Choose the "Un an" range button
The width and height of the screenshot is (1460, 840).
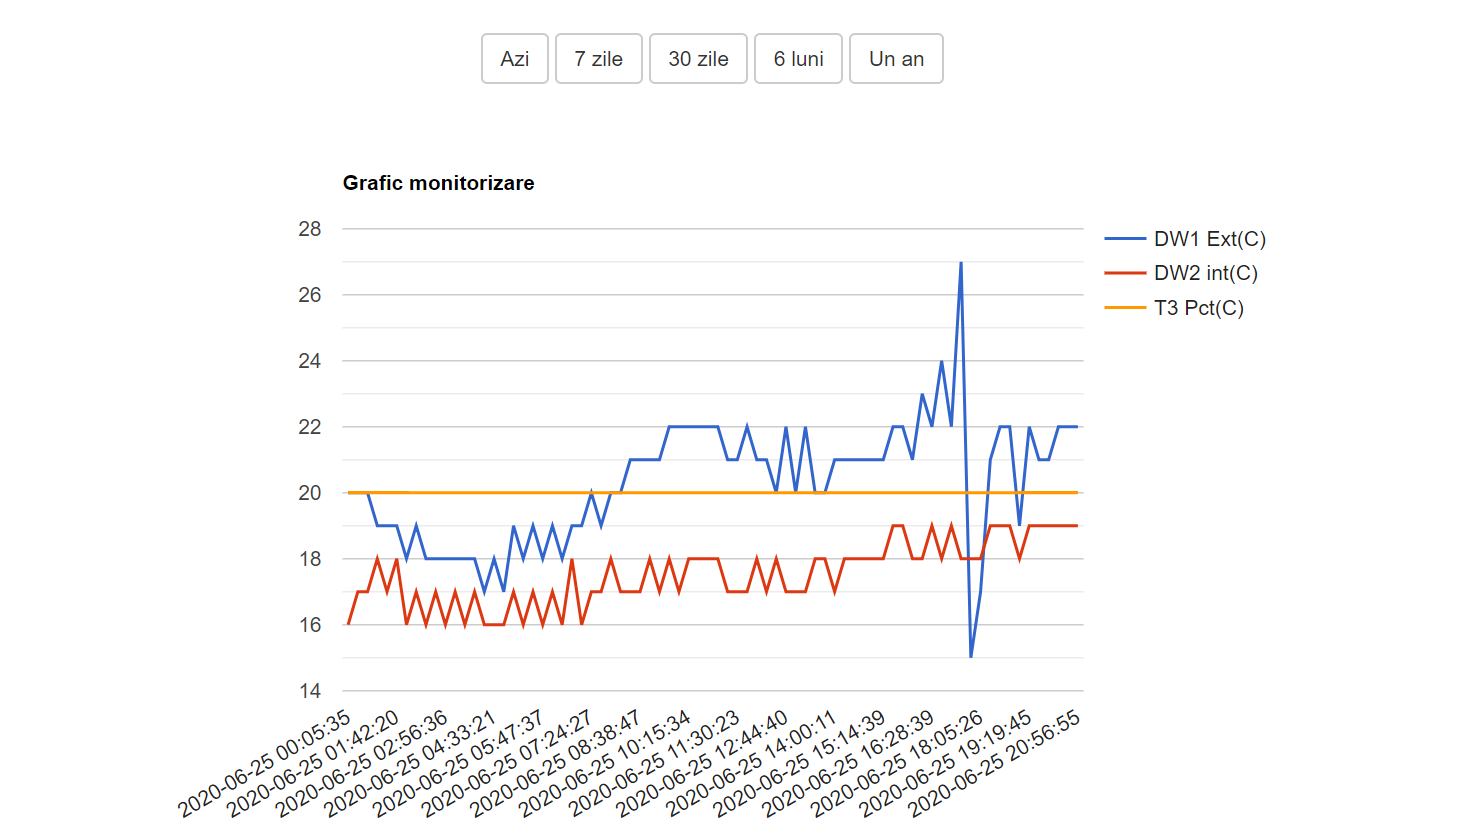click(x=896, y=59)
